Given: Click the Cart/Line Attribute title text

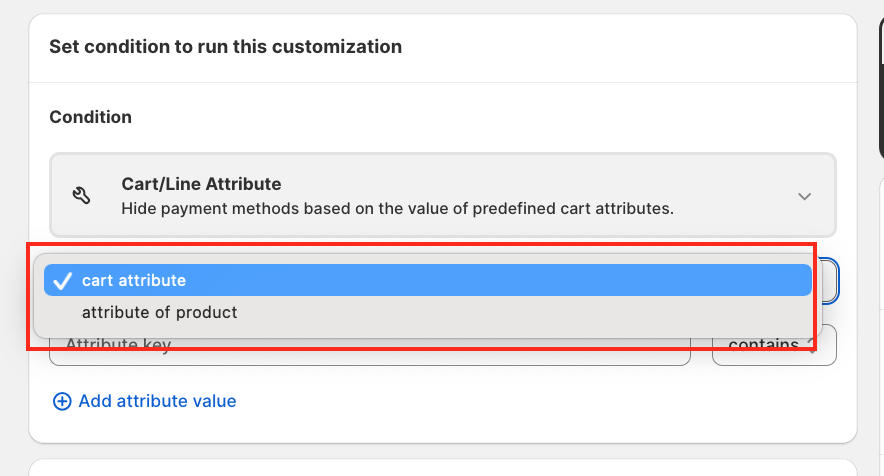Looking at the screenshot, I should tap(201, 184).
